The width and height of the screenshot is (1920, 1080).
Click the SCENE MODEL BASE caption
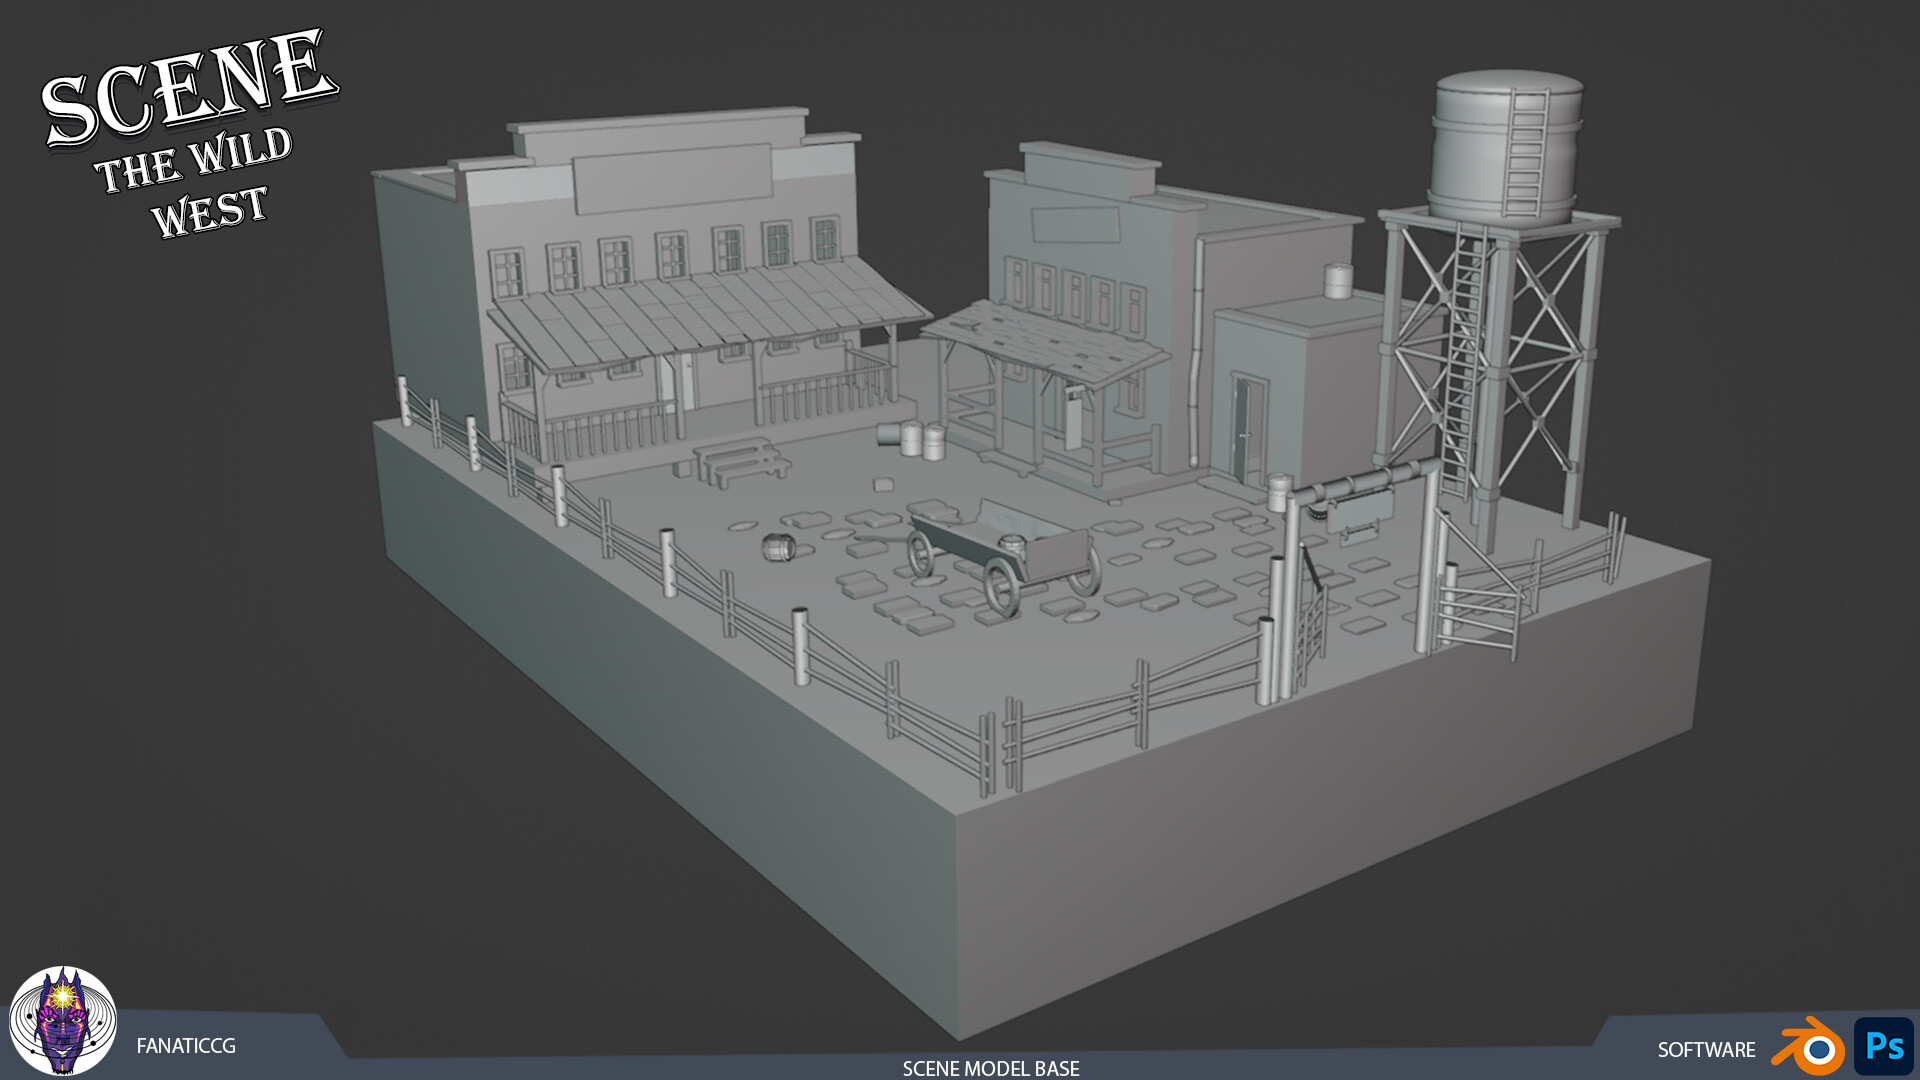tap(991, 1068)
